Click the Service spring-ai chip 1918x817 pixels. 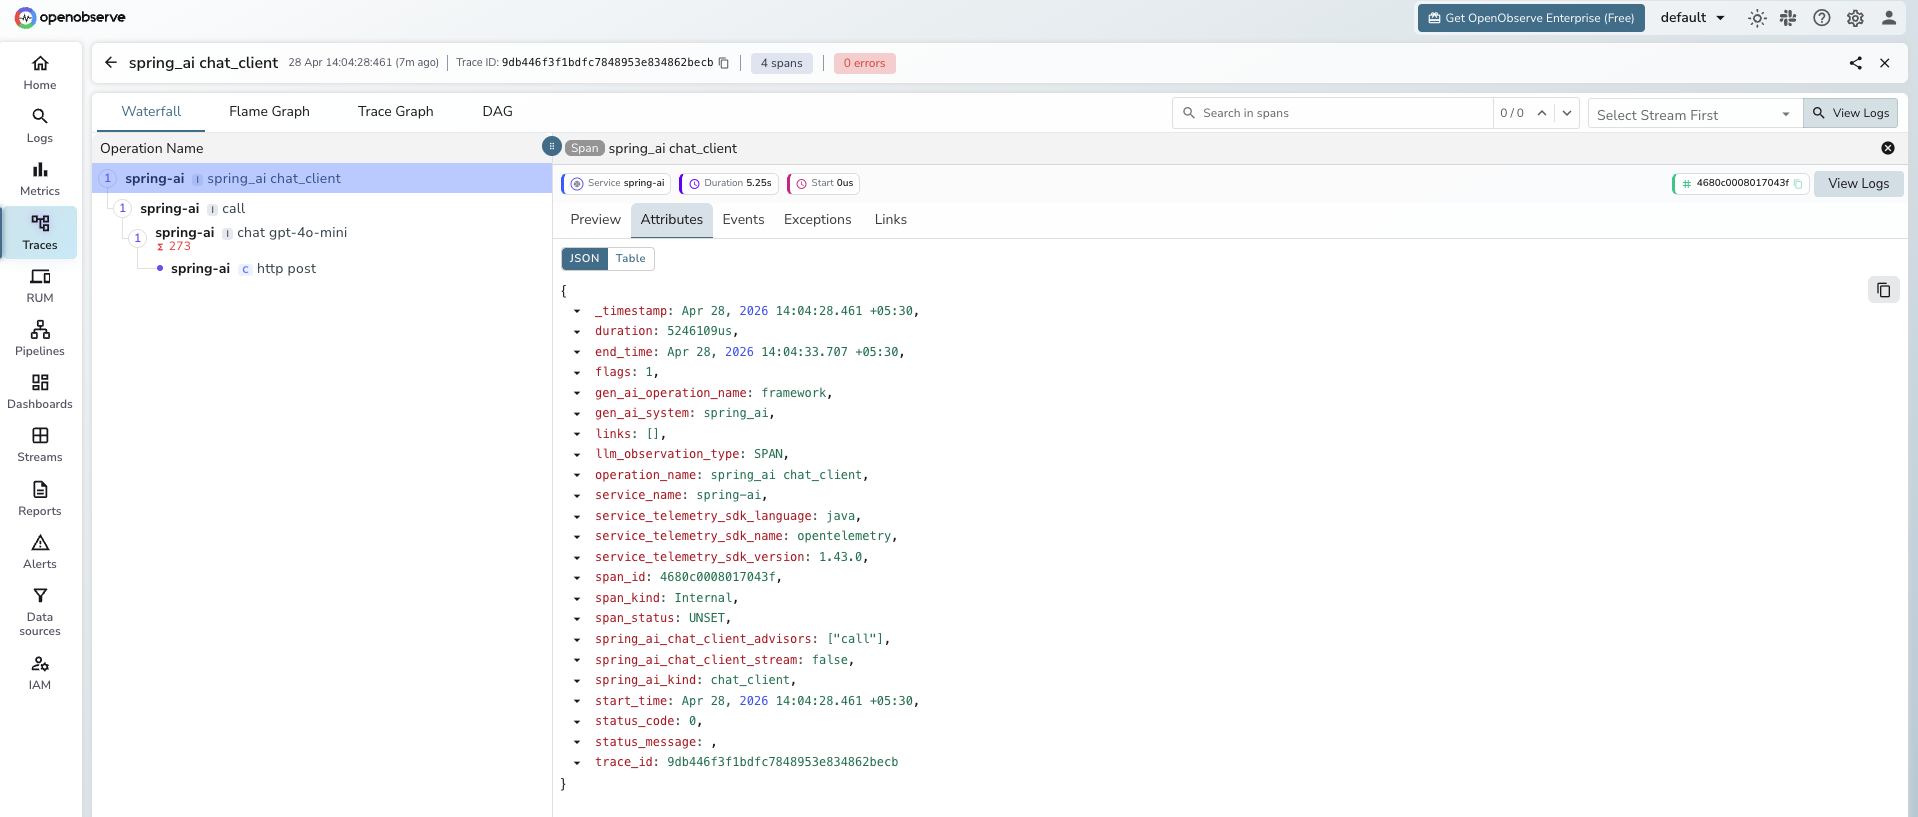[617, 184]
